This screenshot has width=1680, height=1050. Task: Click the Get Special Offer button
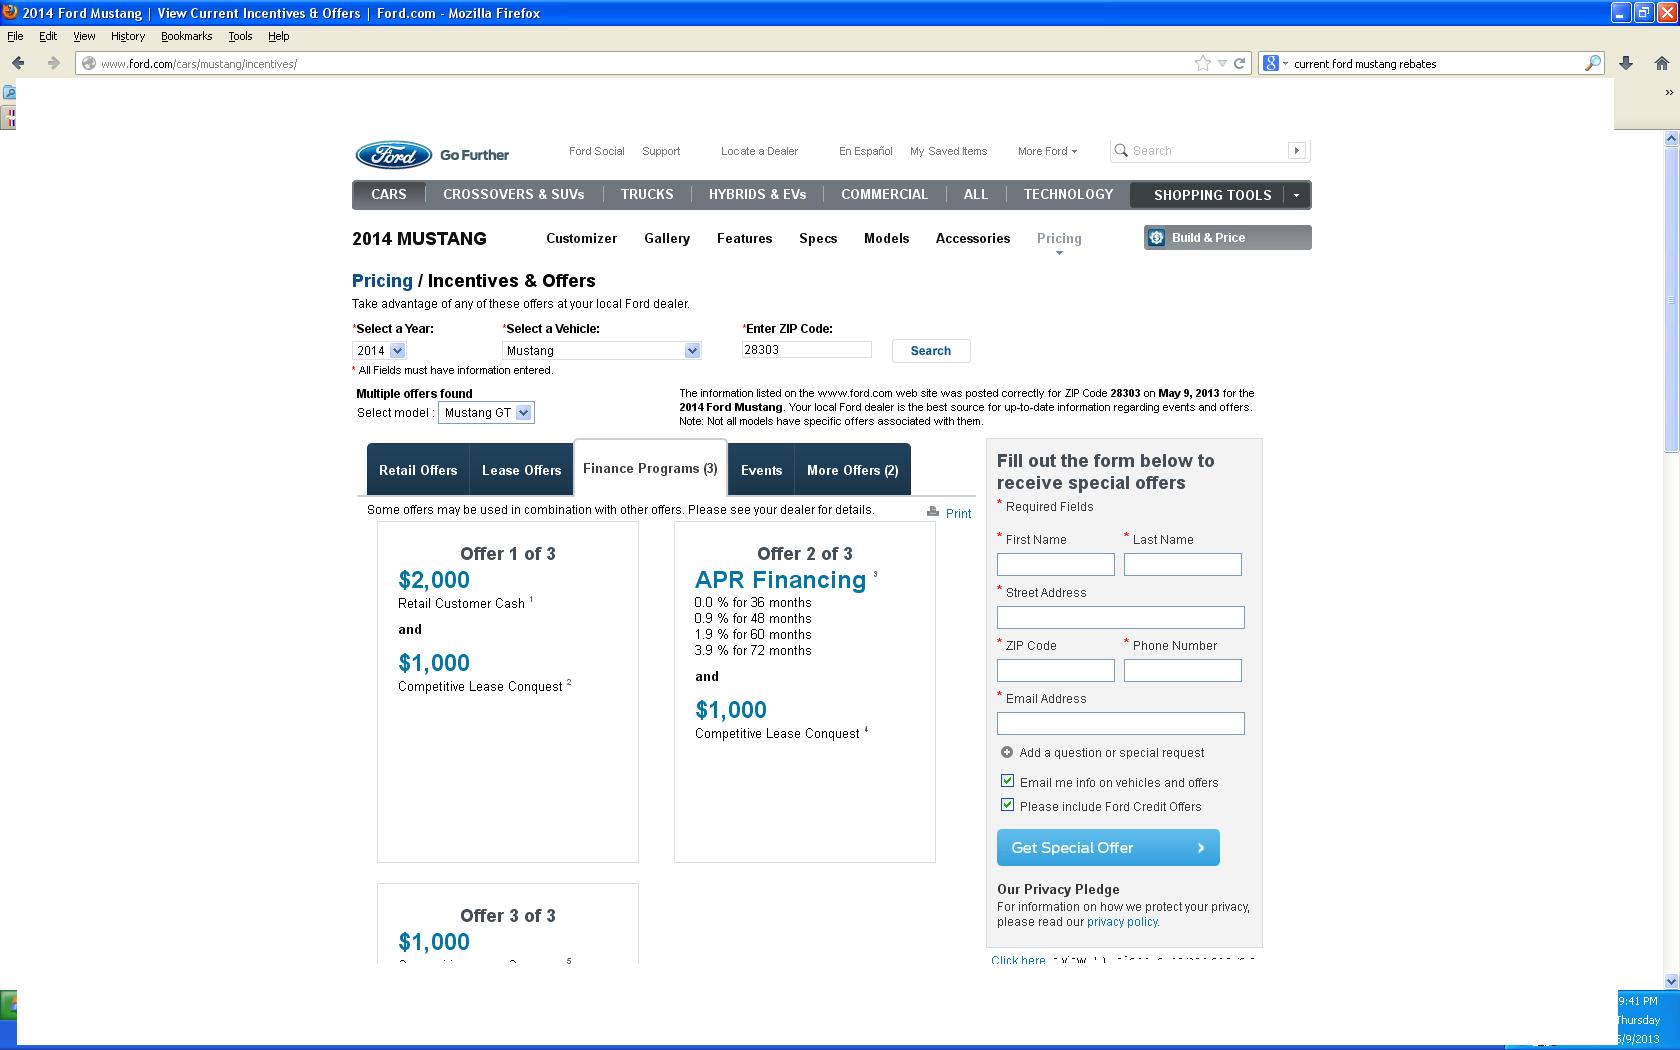pos(1107,847)
